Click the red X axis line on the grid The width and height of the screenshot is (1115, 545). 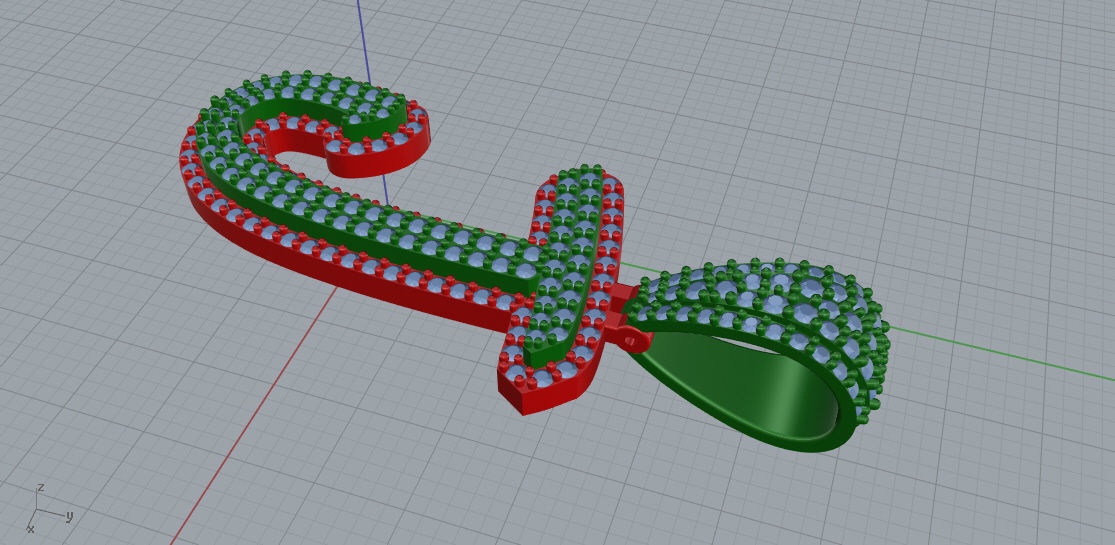252,416
